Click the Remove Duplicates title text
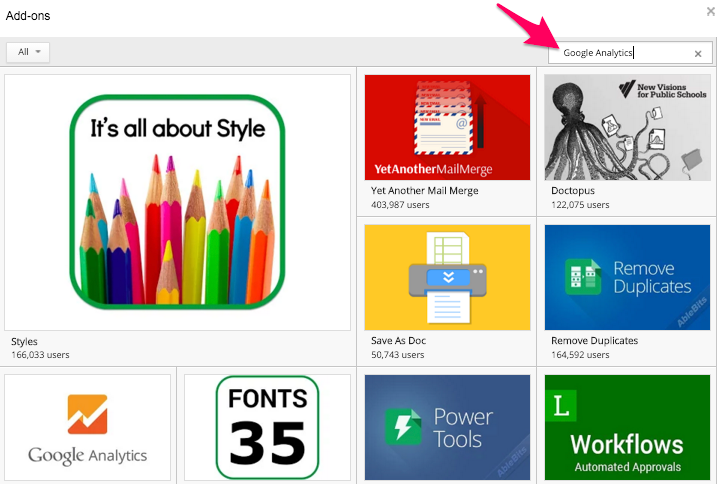 (x=594, y=341)
